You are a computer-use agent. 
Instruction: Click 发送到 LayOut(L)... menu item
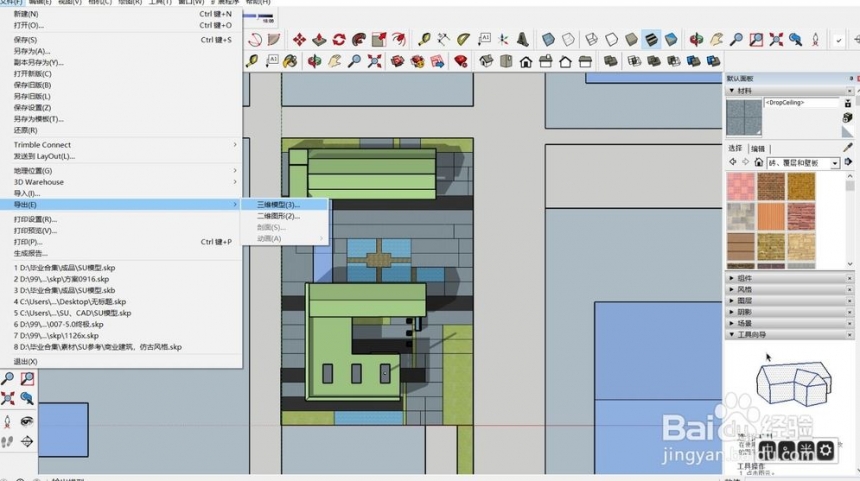click(x=122, y=156)
